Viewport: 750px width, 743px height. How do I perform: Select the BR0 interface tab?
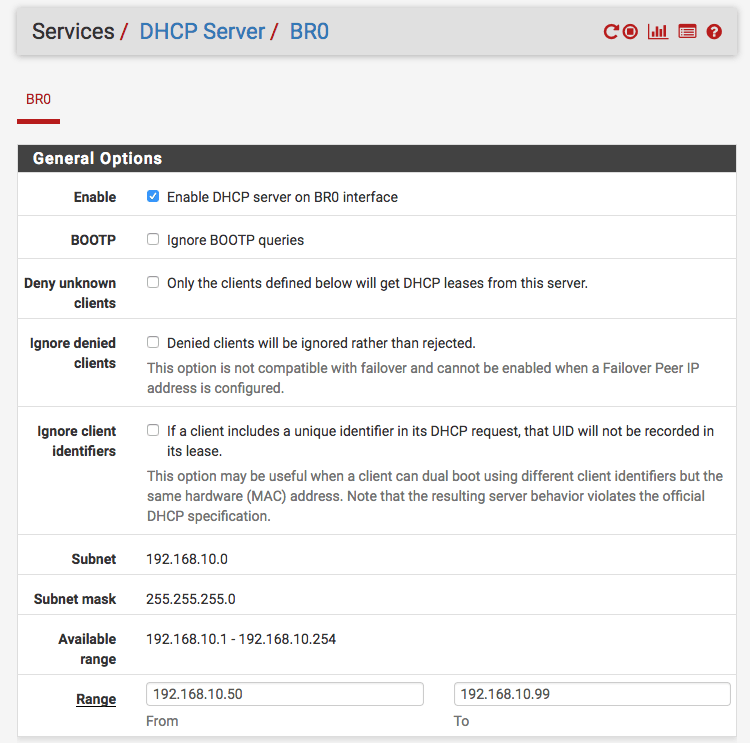[x=38, y=100]
